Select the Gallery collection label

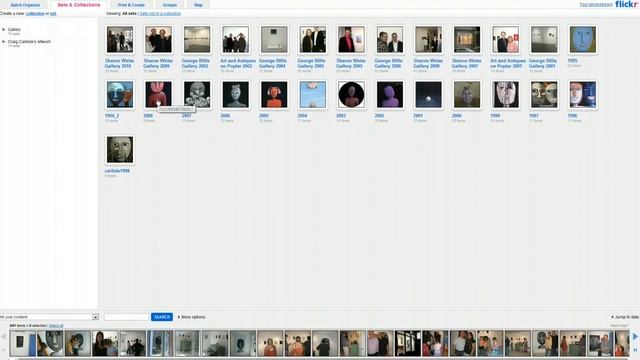click(x=14, y=29)
